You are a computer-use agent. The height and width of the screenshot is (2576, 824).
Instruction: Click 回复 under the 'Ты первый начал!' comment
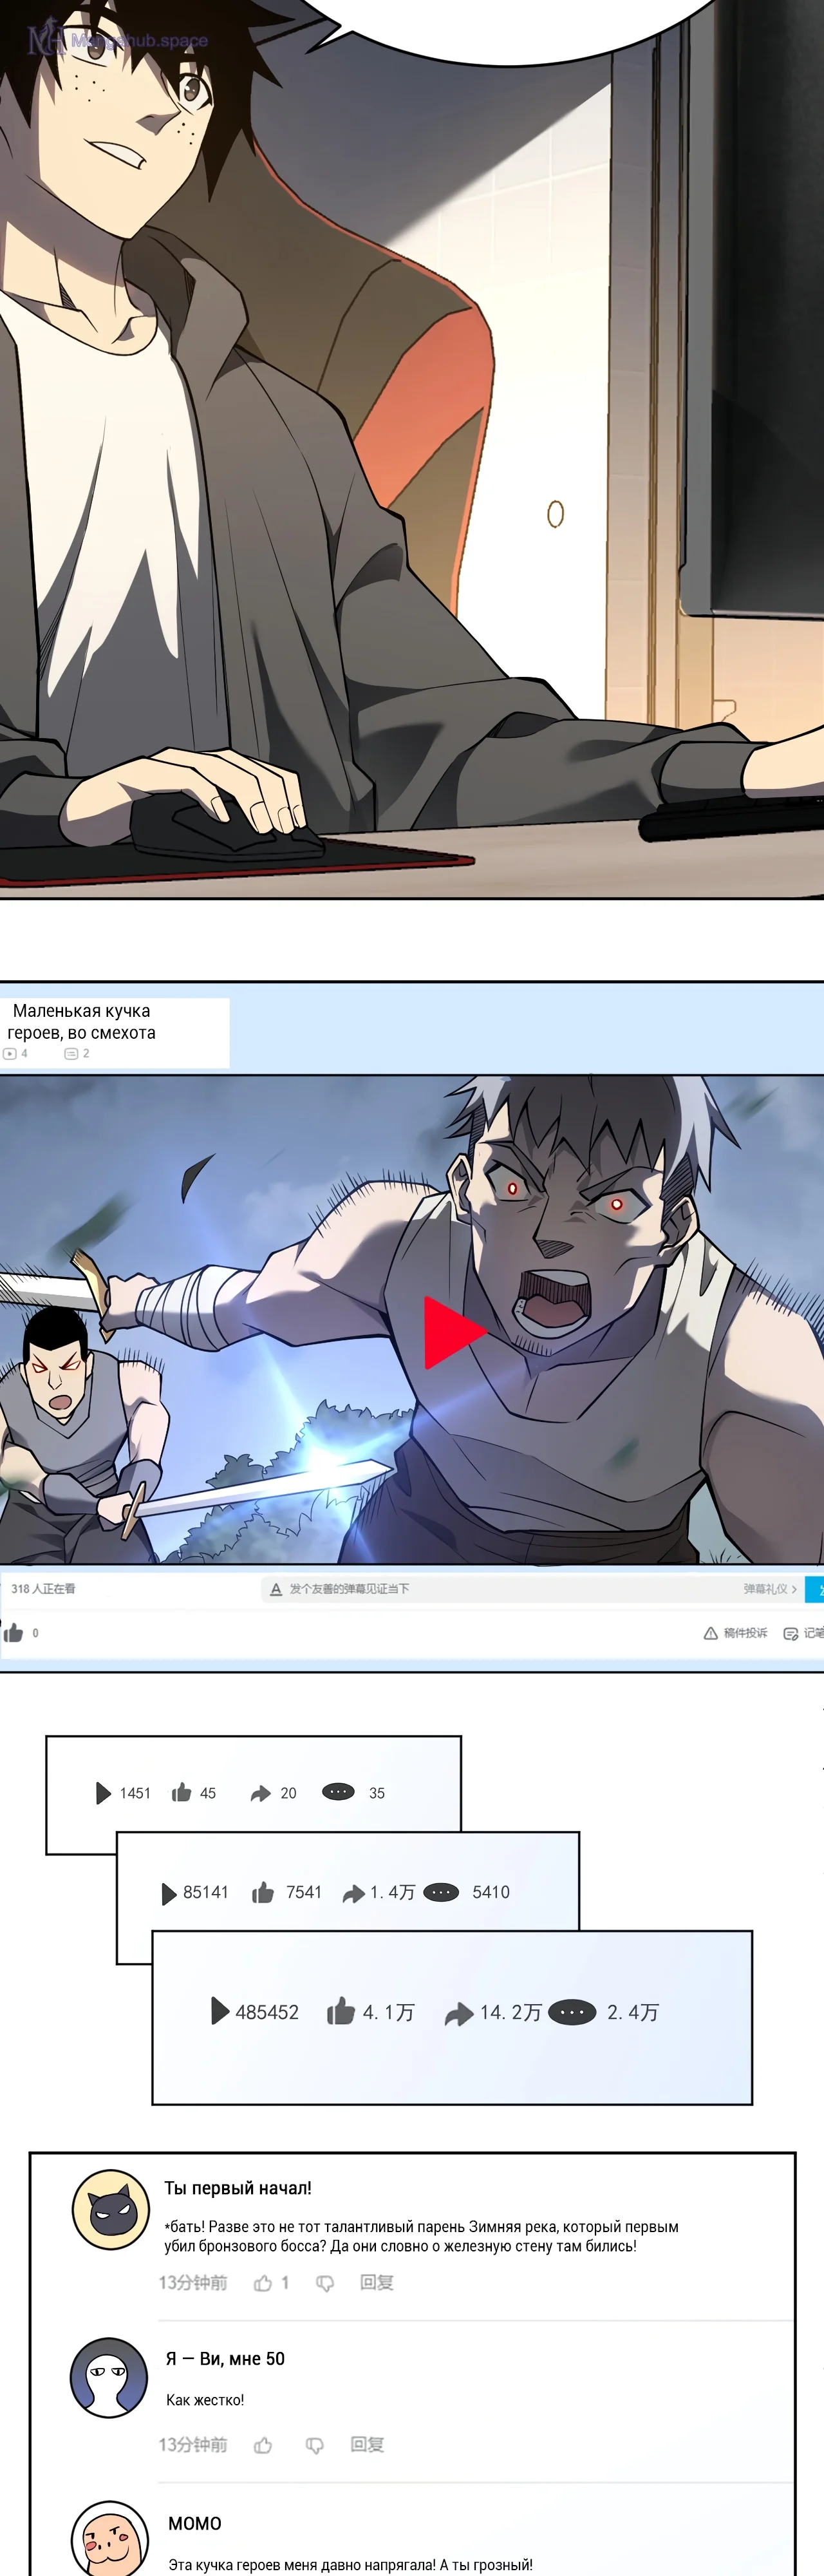click(x=376, y=2283)
